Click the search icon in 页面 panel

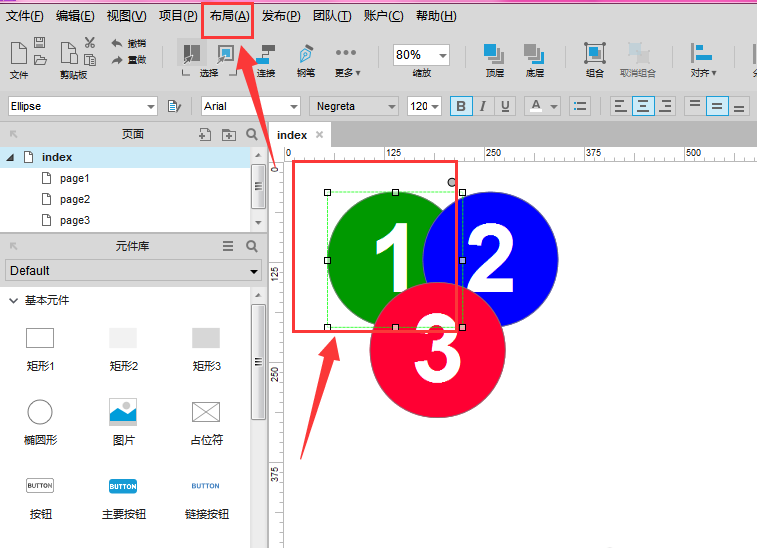[x=252, y=134]
